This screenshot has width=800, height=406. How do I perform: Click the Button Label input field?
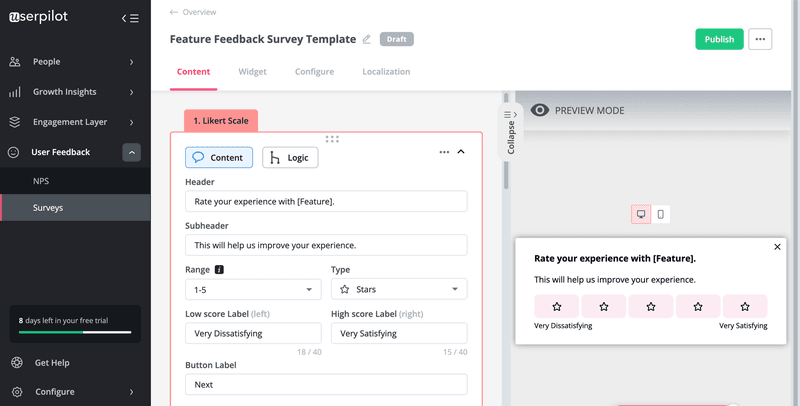click(326, 385)
